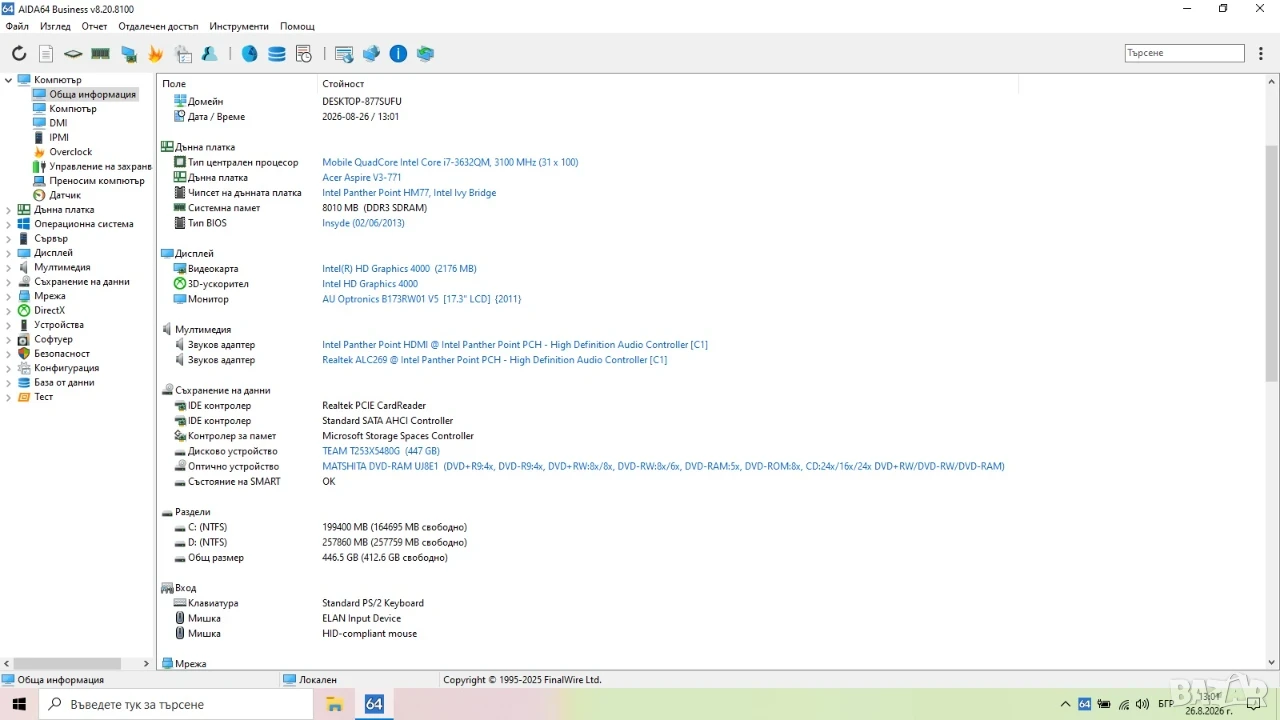
Task: Open the Windows Start menu
Action: click(x=19, y=704)
